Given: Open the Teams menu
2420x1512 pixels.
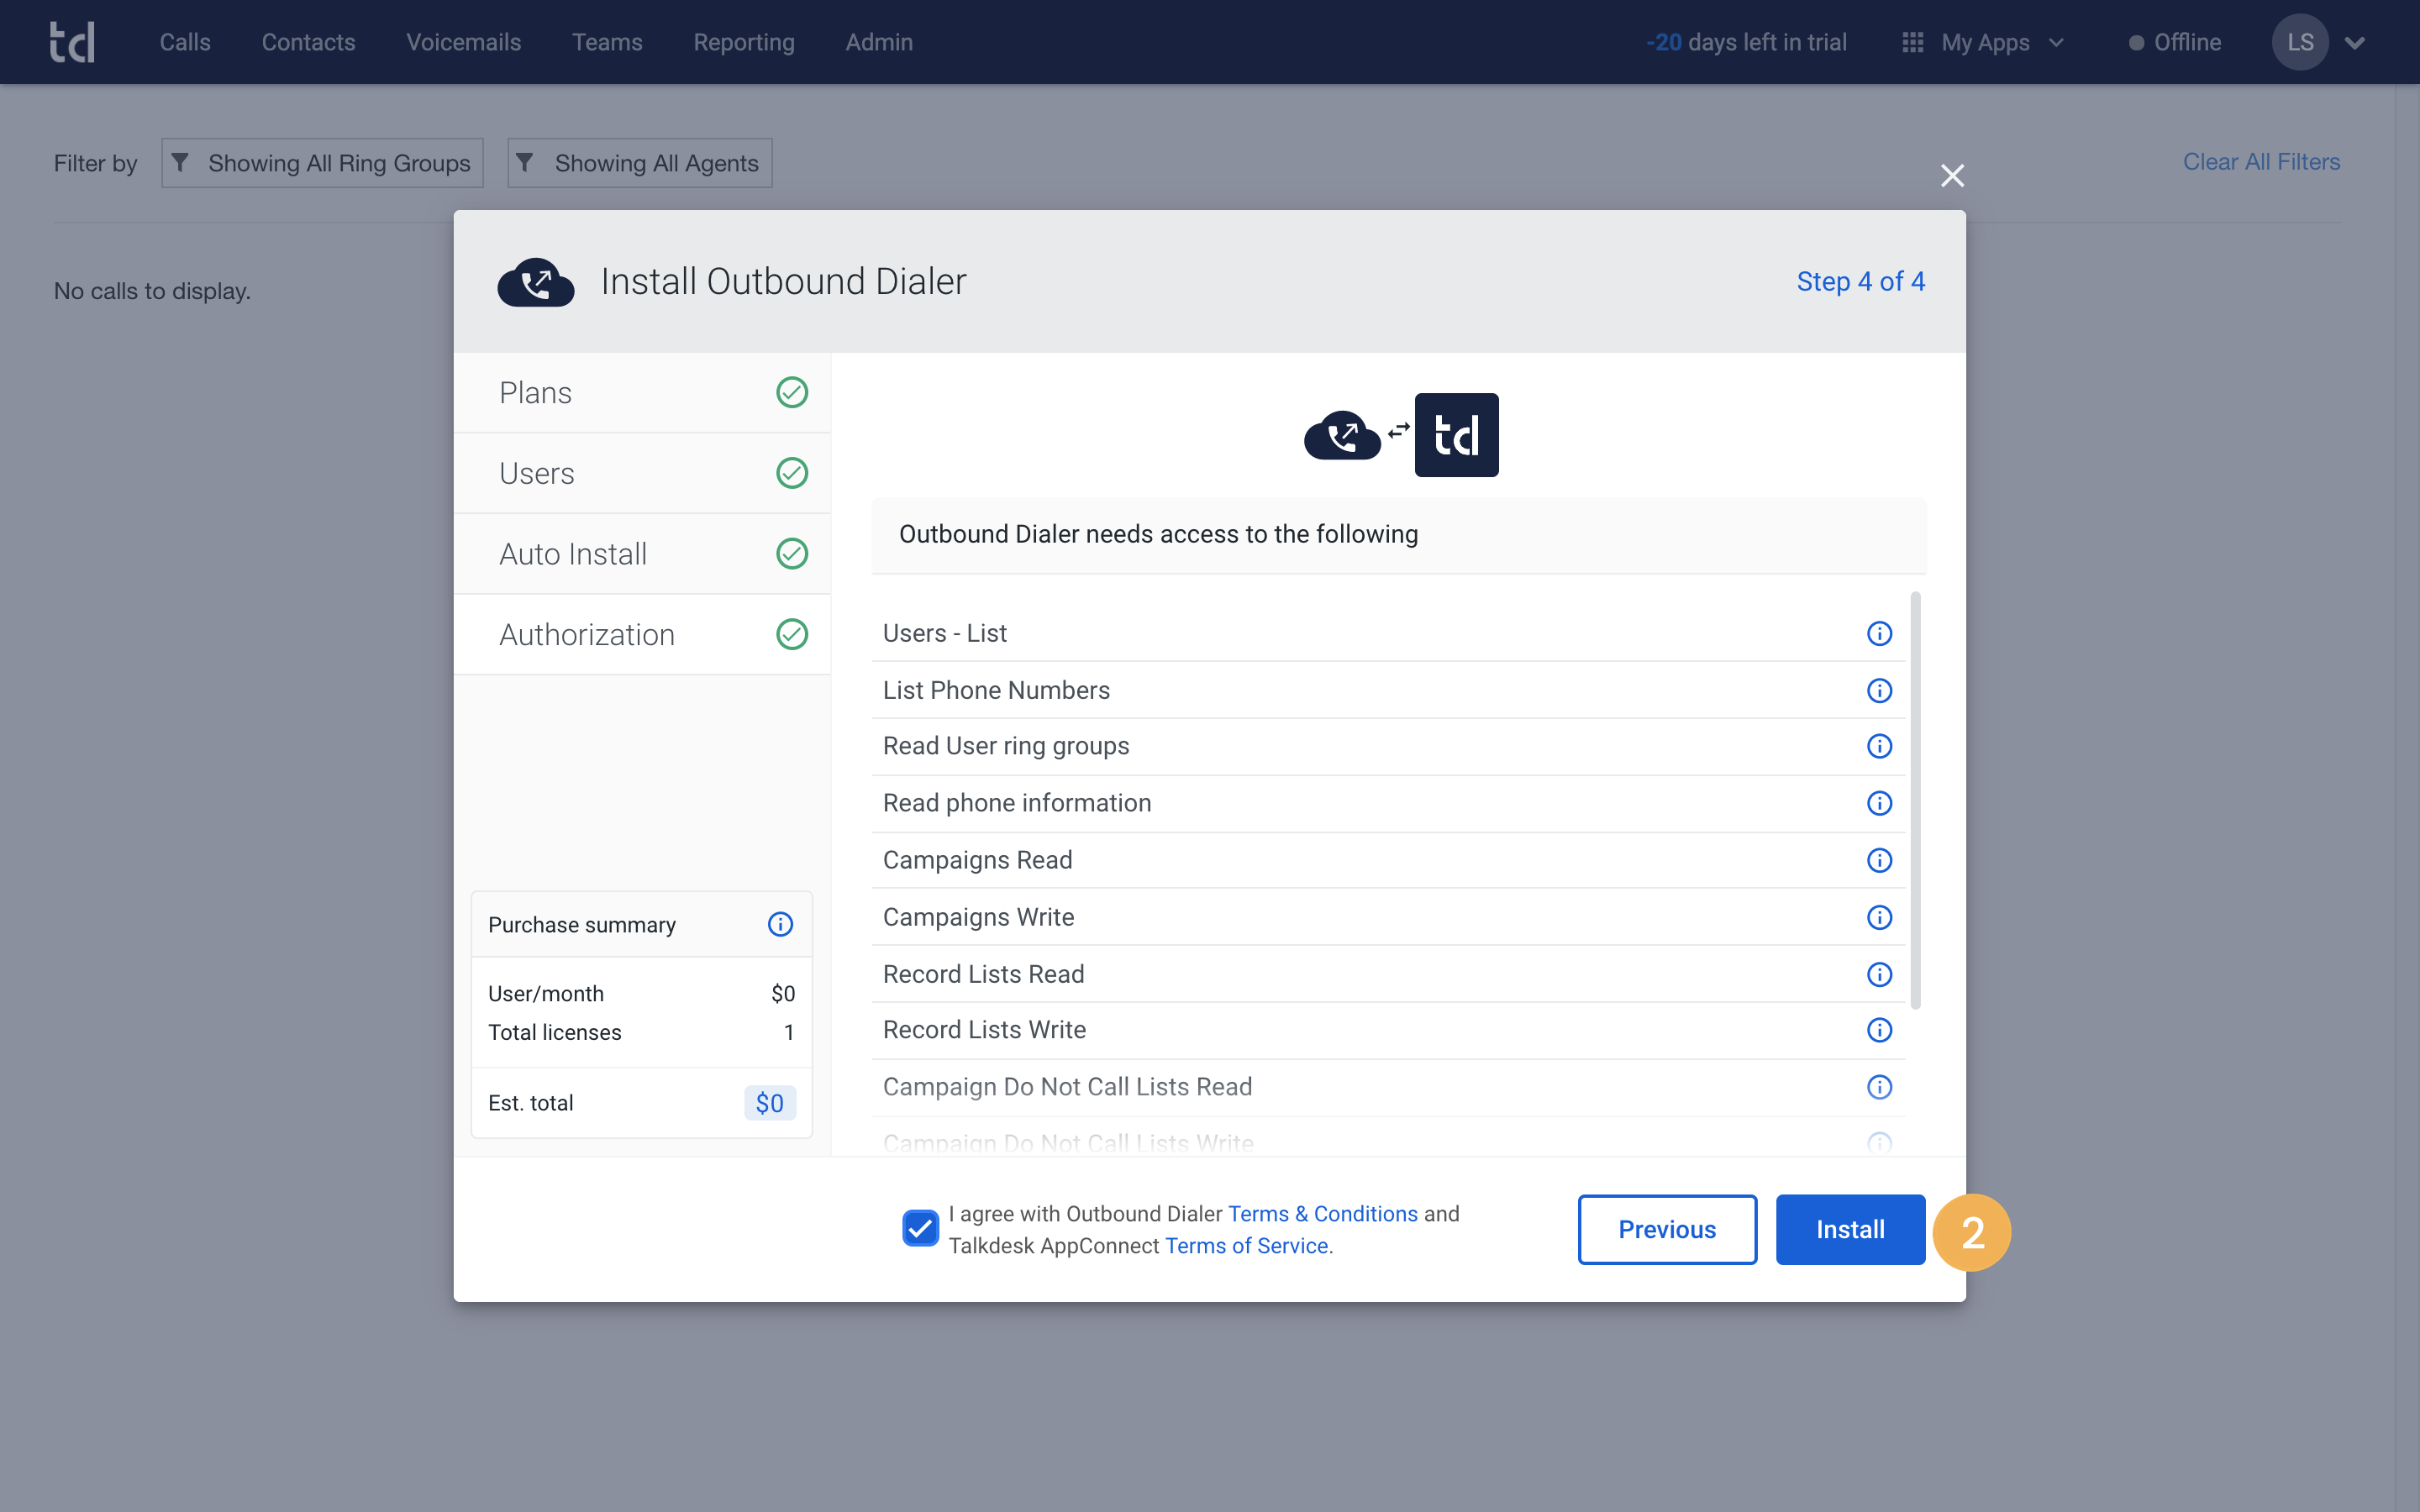Looking at the screenshot, I should tap(607, 42).
